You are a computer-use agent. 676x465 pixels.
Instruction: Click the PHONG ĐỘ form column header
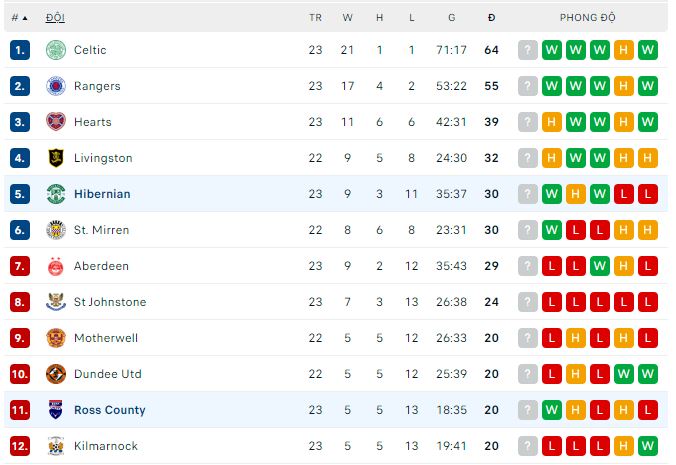point(588,17)
